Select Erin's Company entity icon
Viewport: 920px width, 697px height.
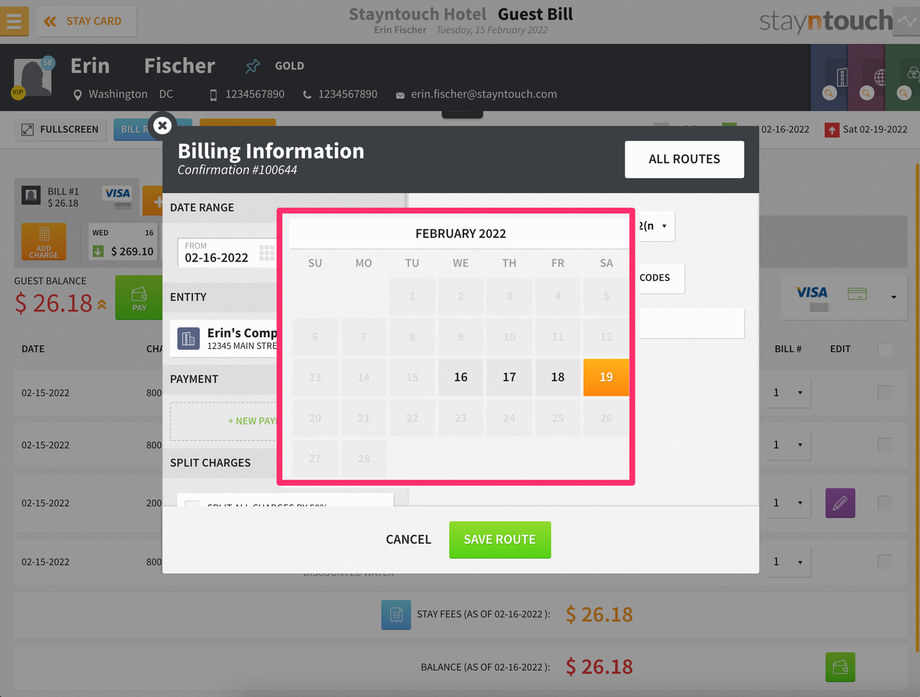coord(188,339)
